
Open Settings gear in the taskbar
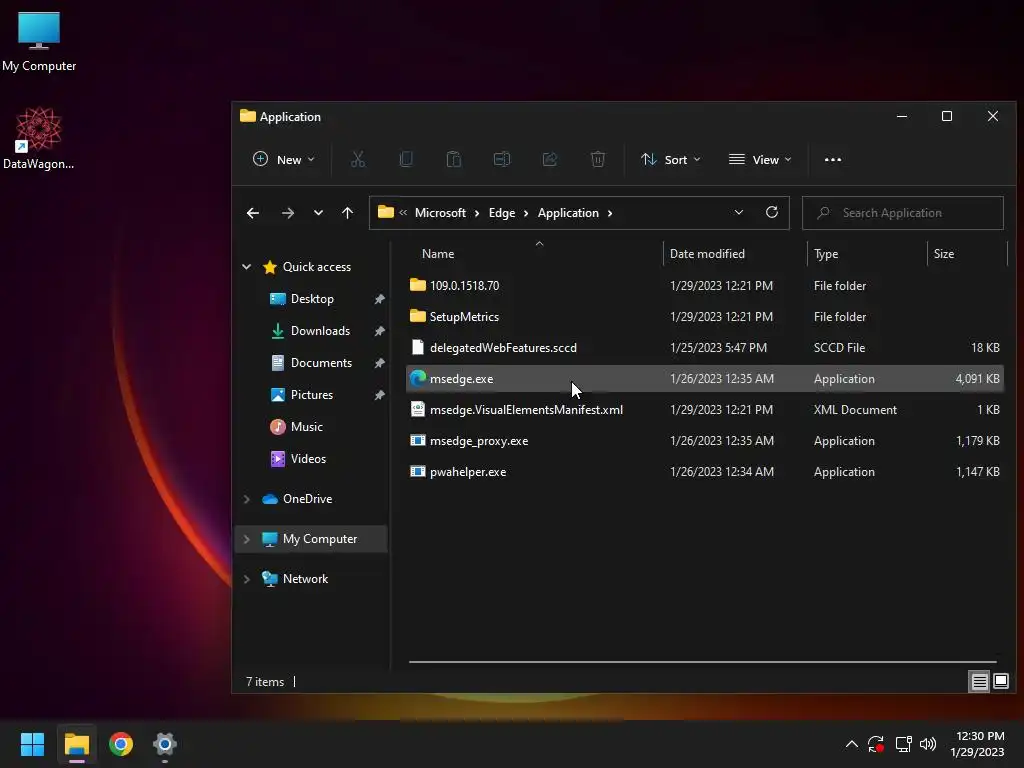[165, 744]
